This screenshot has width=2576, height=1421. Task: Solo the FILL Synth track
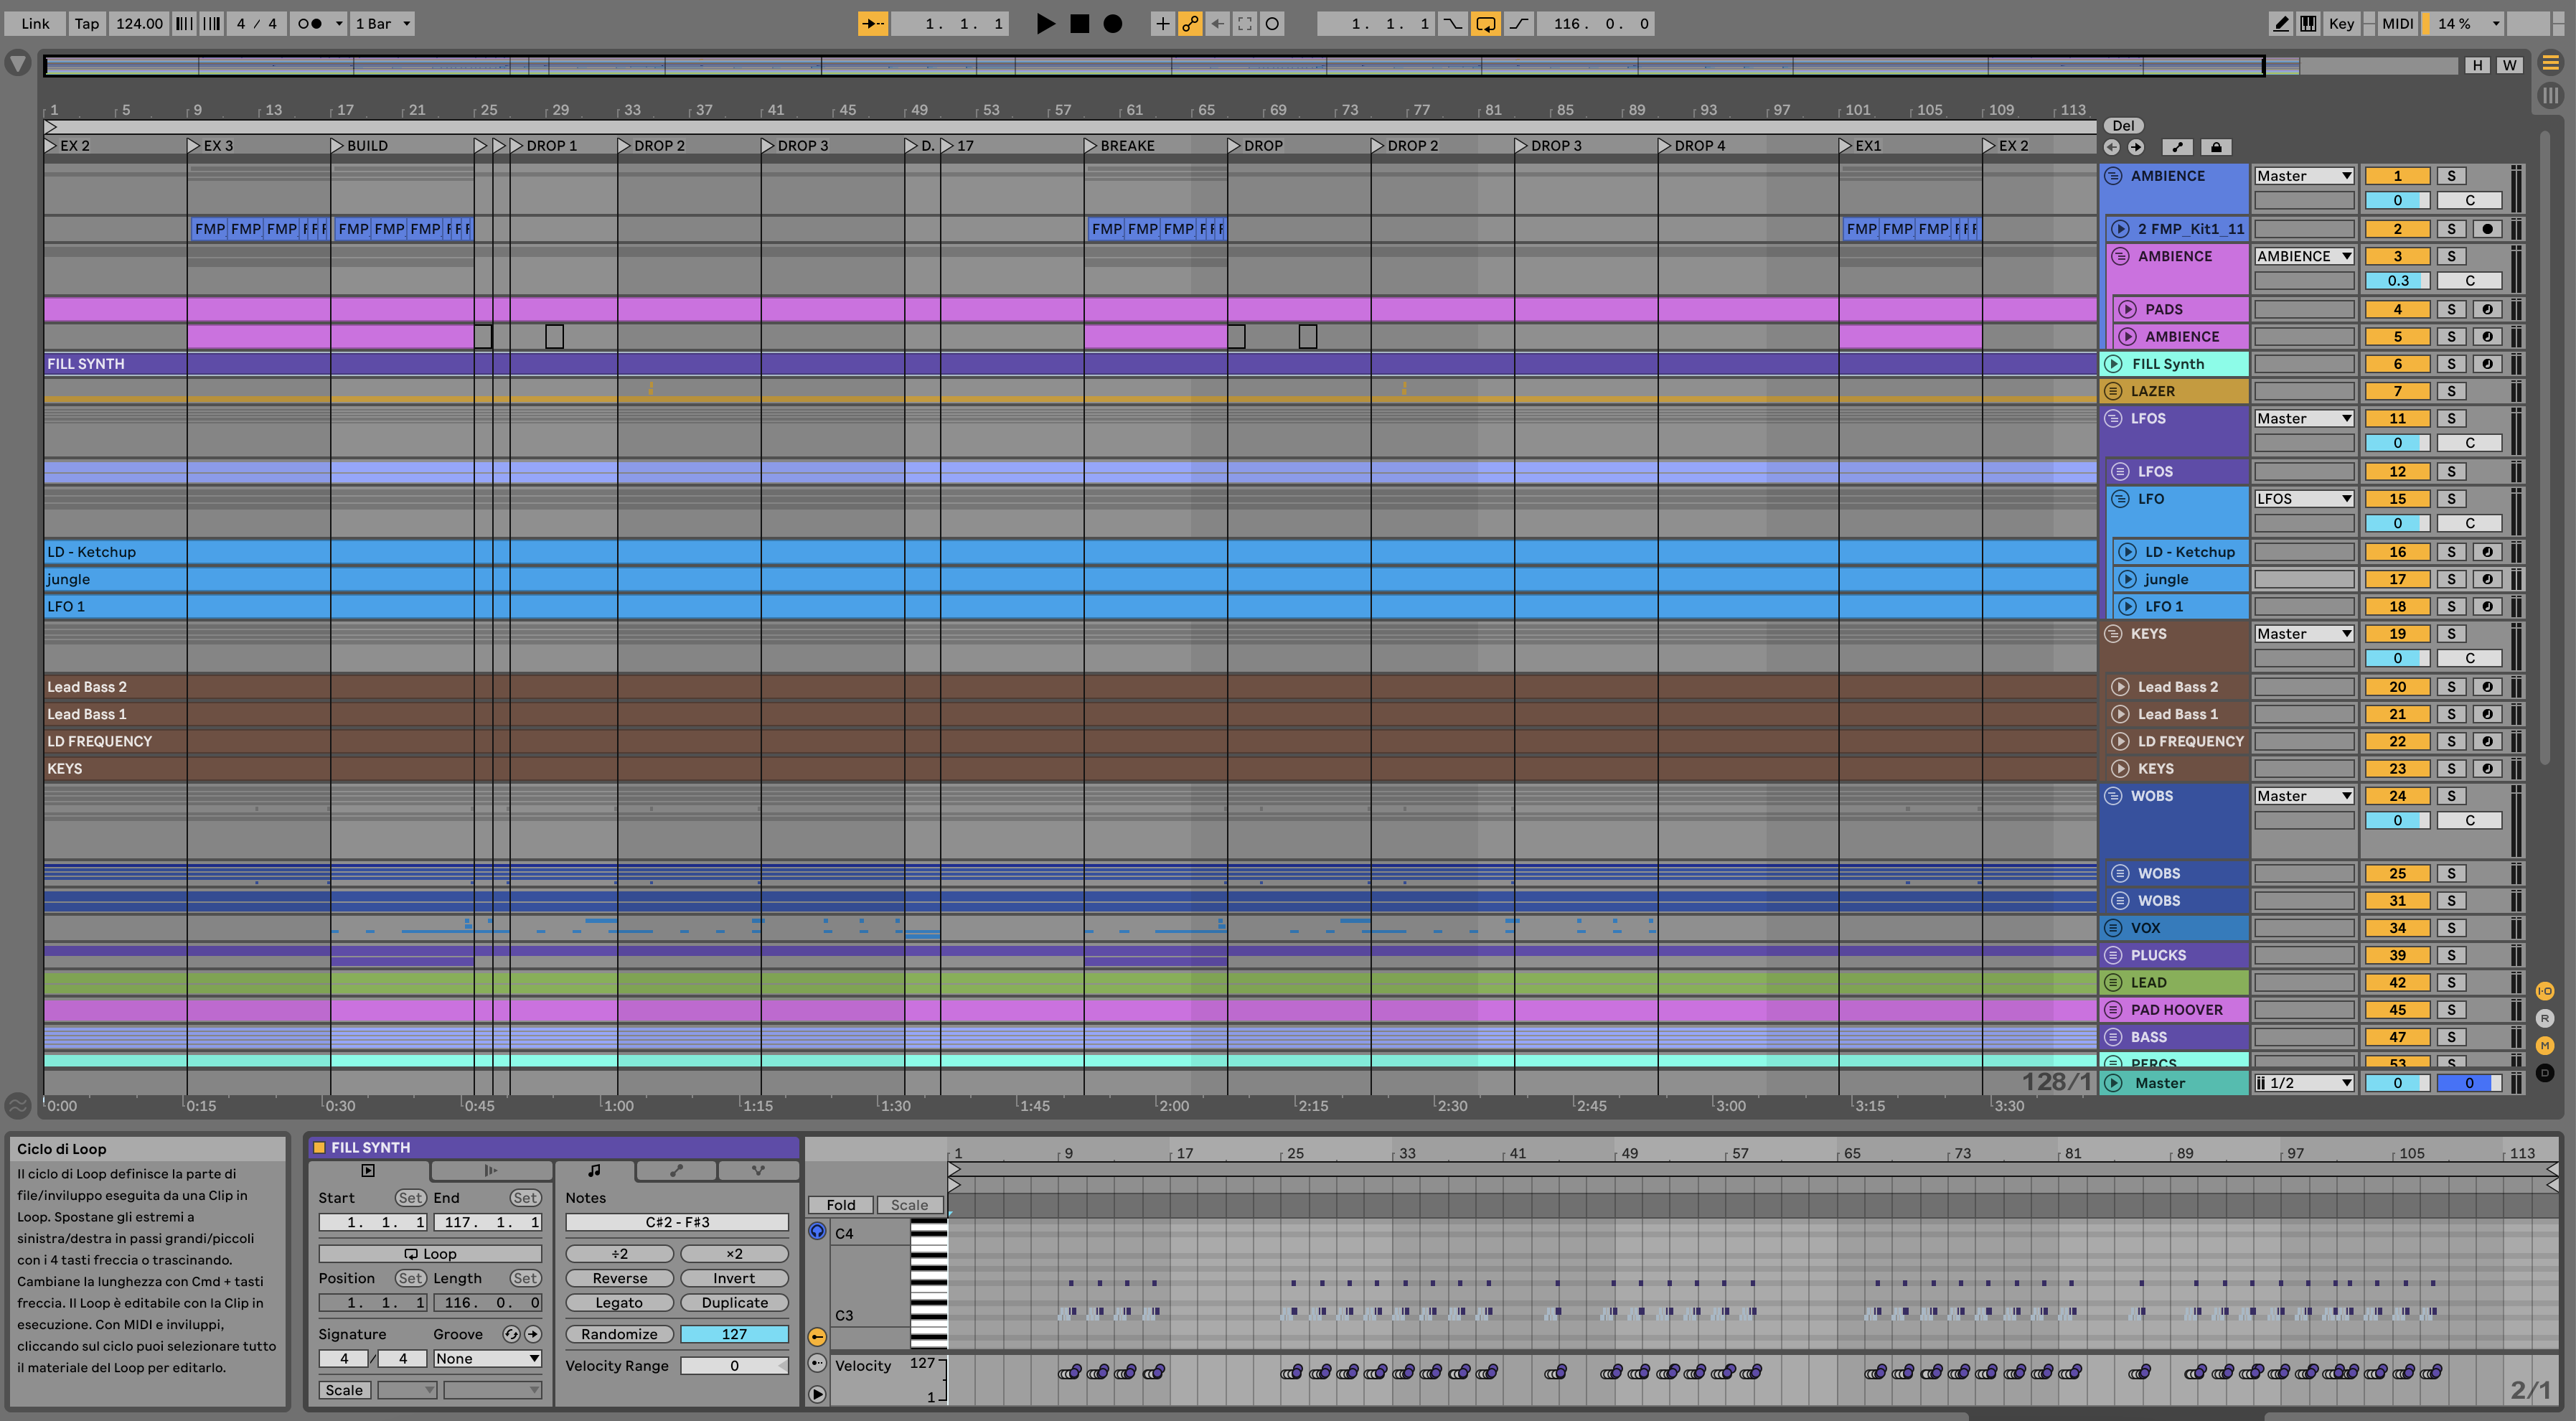(x=2451, y=364)
